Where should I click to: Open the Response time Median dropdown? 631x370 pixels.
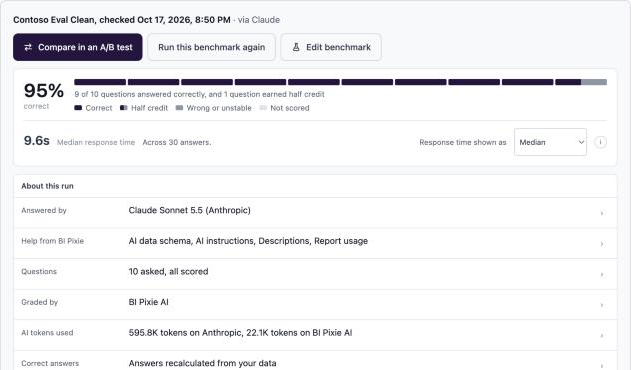550,142
